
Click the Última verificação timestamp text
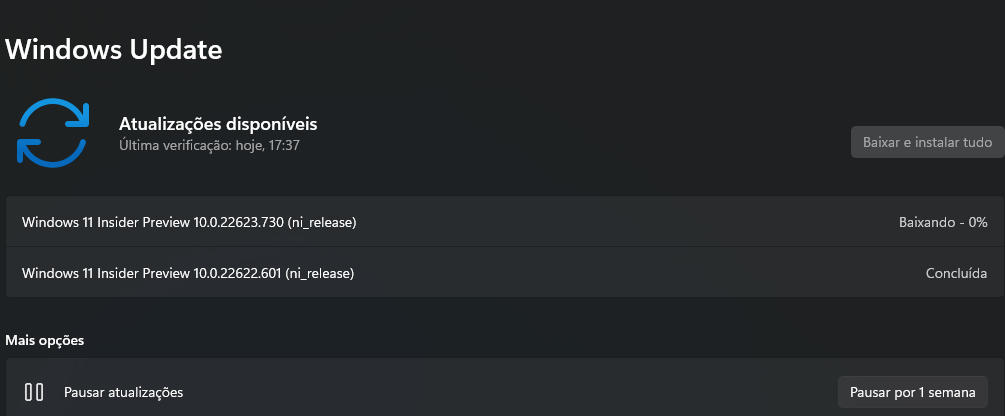[210, 146]
